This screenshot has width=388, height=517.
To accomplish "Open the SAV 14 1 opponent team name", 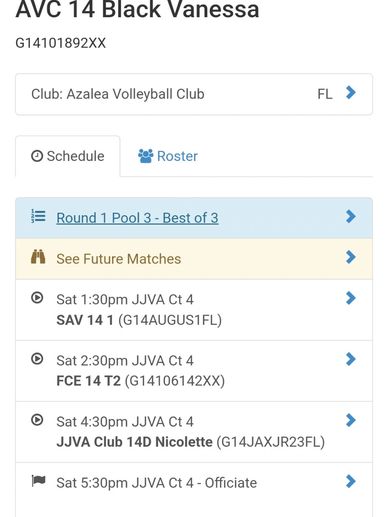I will 85,320.
